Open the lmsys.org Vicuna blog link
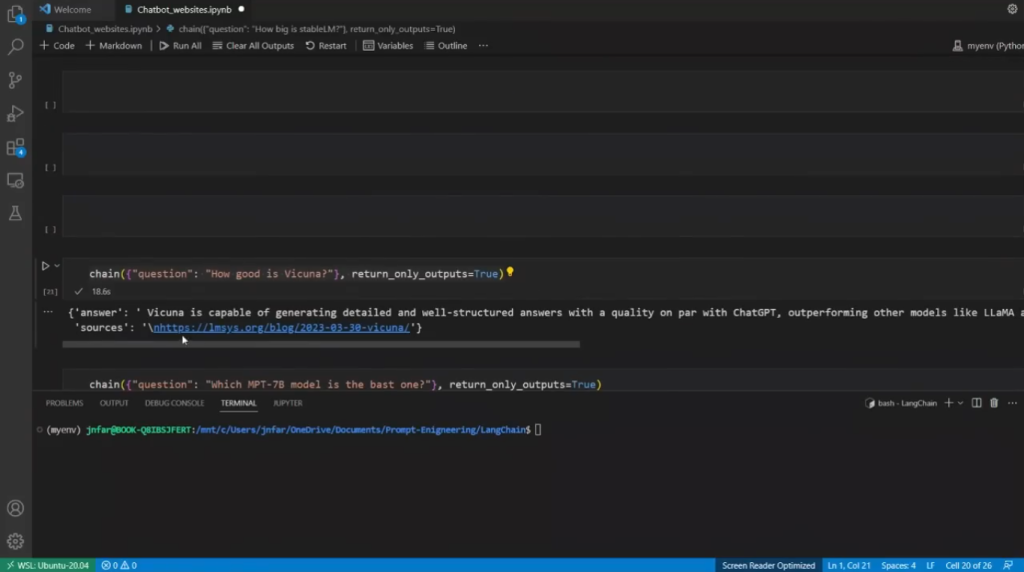The image size is (1024, 572). click(284, 327)
